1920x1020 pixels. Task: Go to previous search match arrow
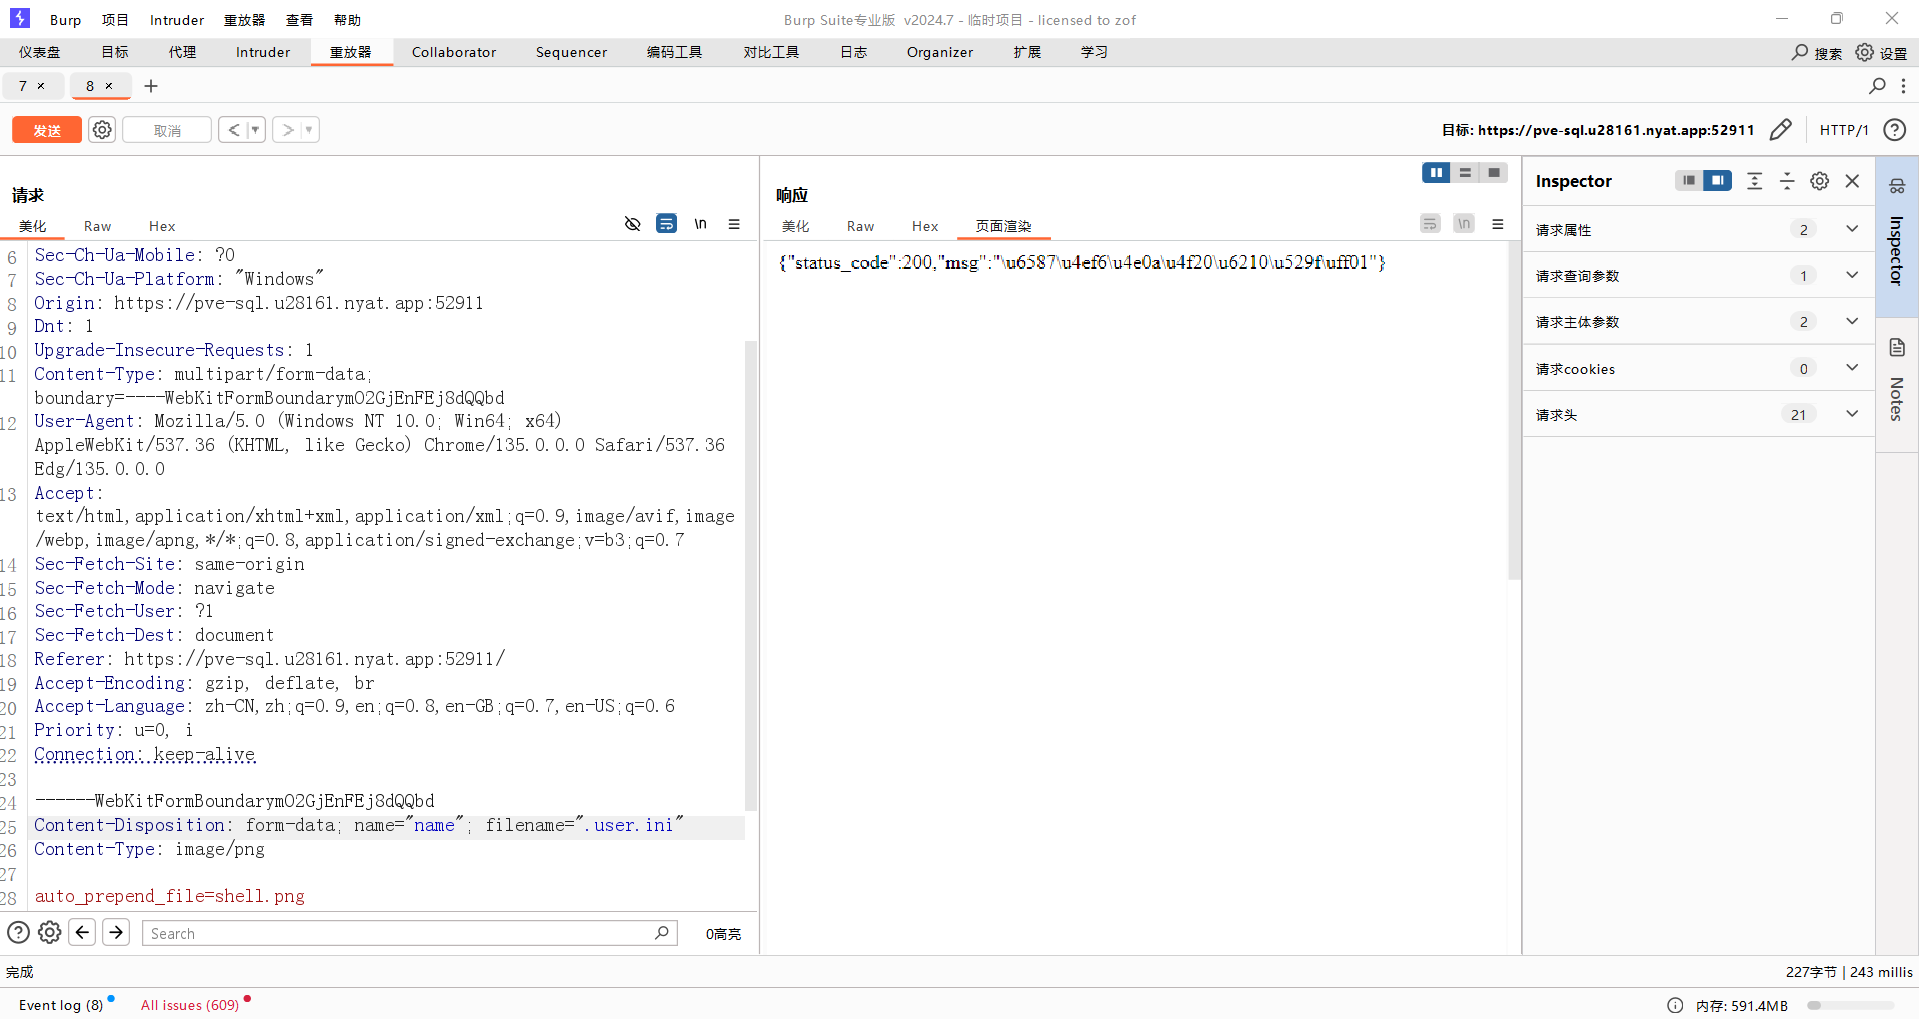(x=82, y=932)
